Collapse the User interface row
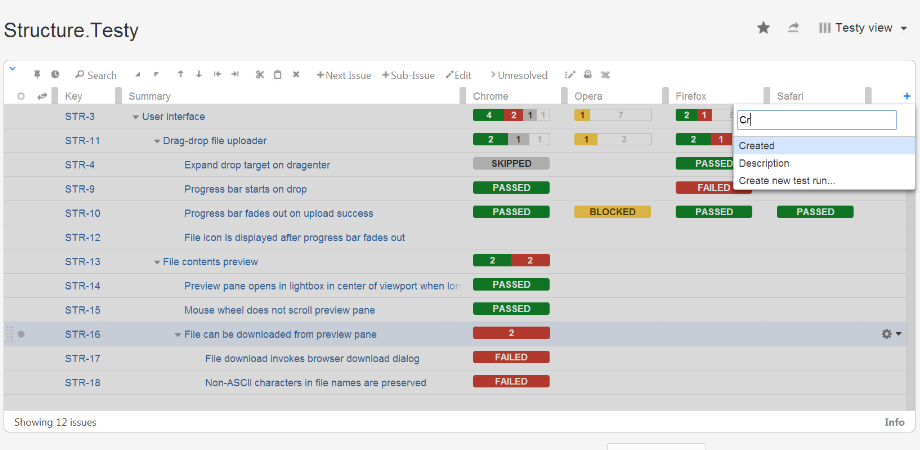Screen dimensions: 920x450 pyautogui.click(x=136, y=117)
